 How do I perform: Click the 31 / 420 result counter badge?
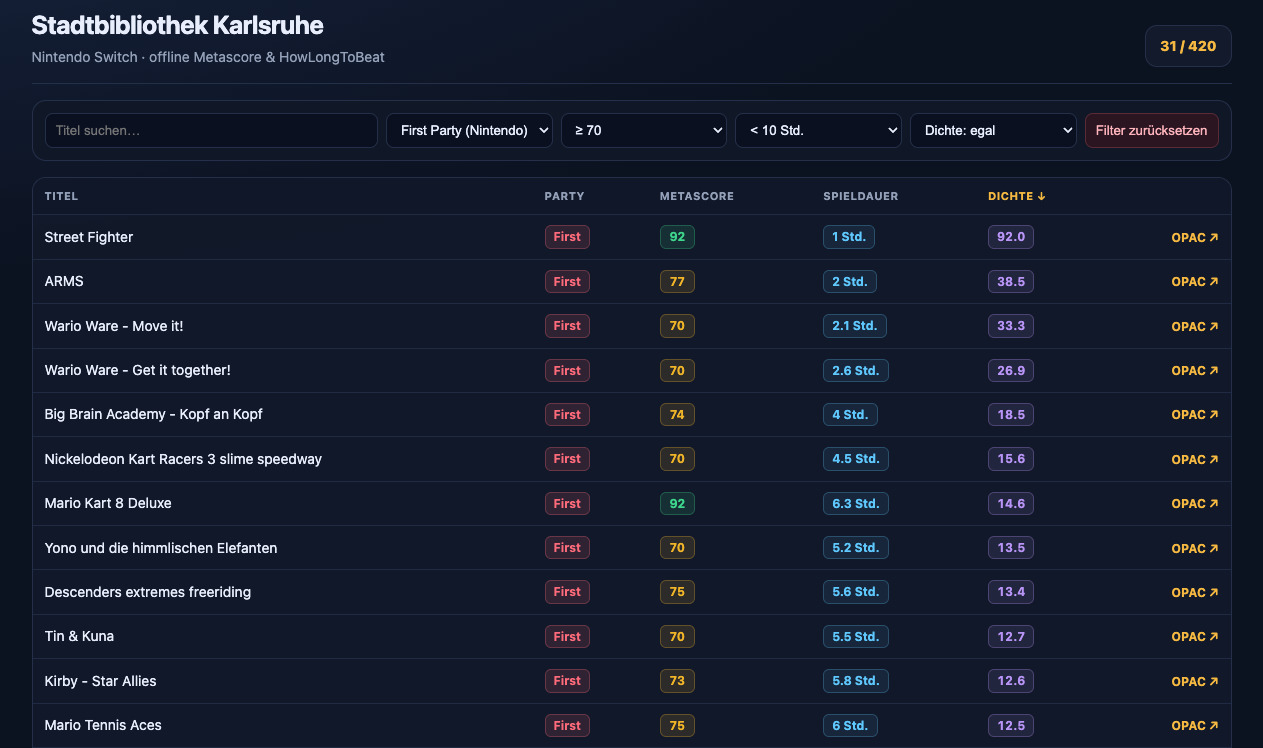coord(1188,46)
